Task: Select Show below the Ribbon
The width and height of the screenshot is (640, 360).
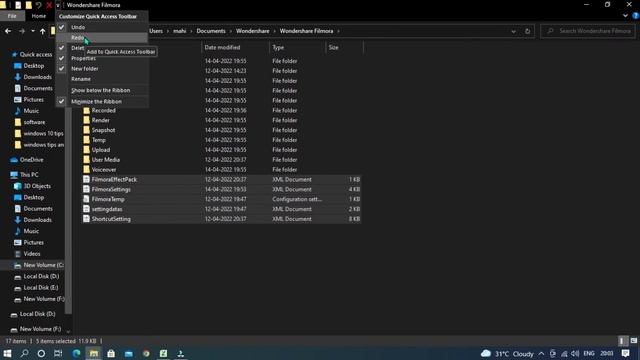Action: 102,90
